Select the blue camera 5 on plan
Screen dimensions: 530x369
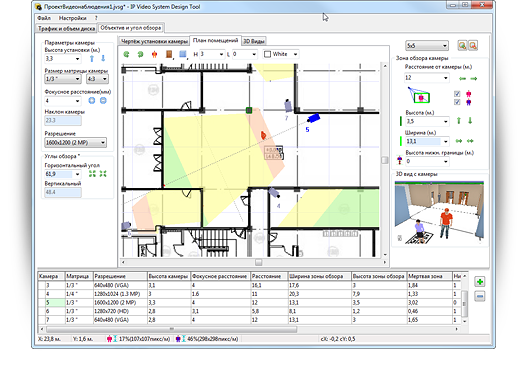pyautogui.click(x=313, y=118)
